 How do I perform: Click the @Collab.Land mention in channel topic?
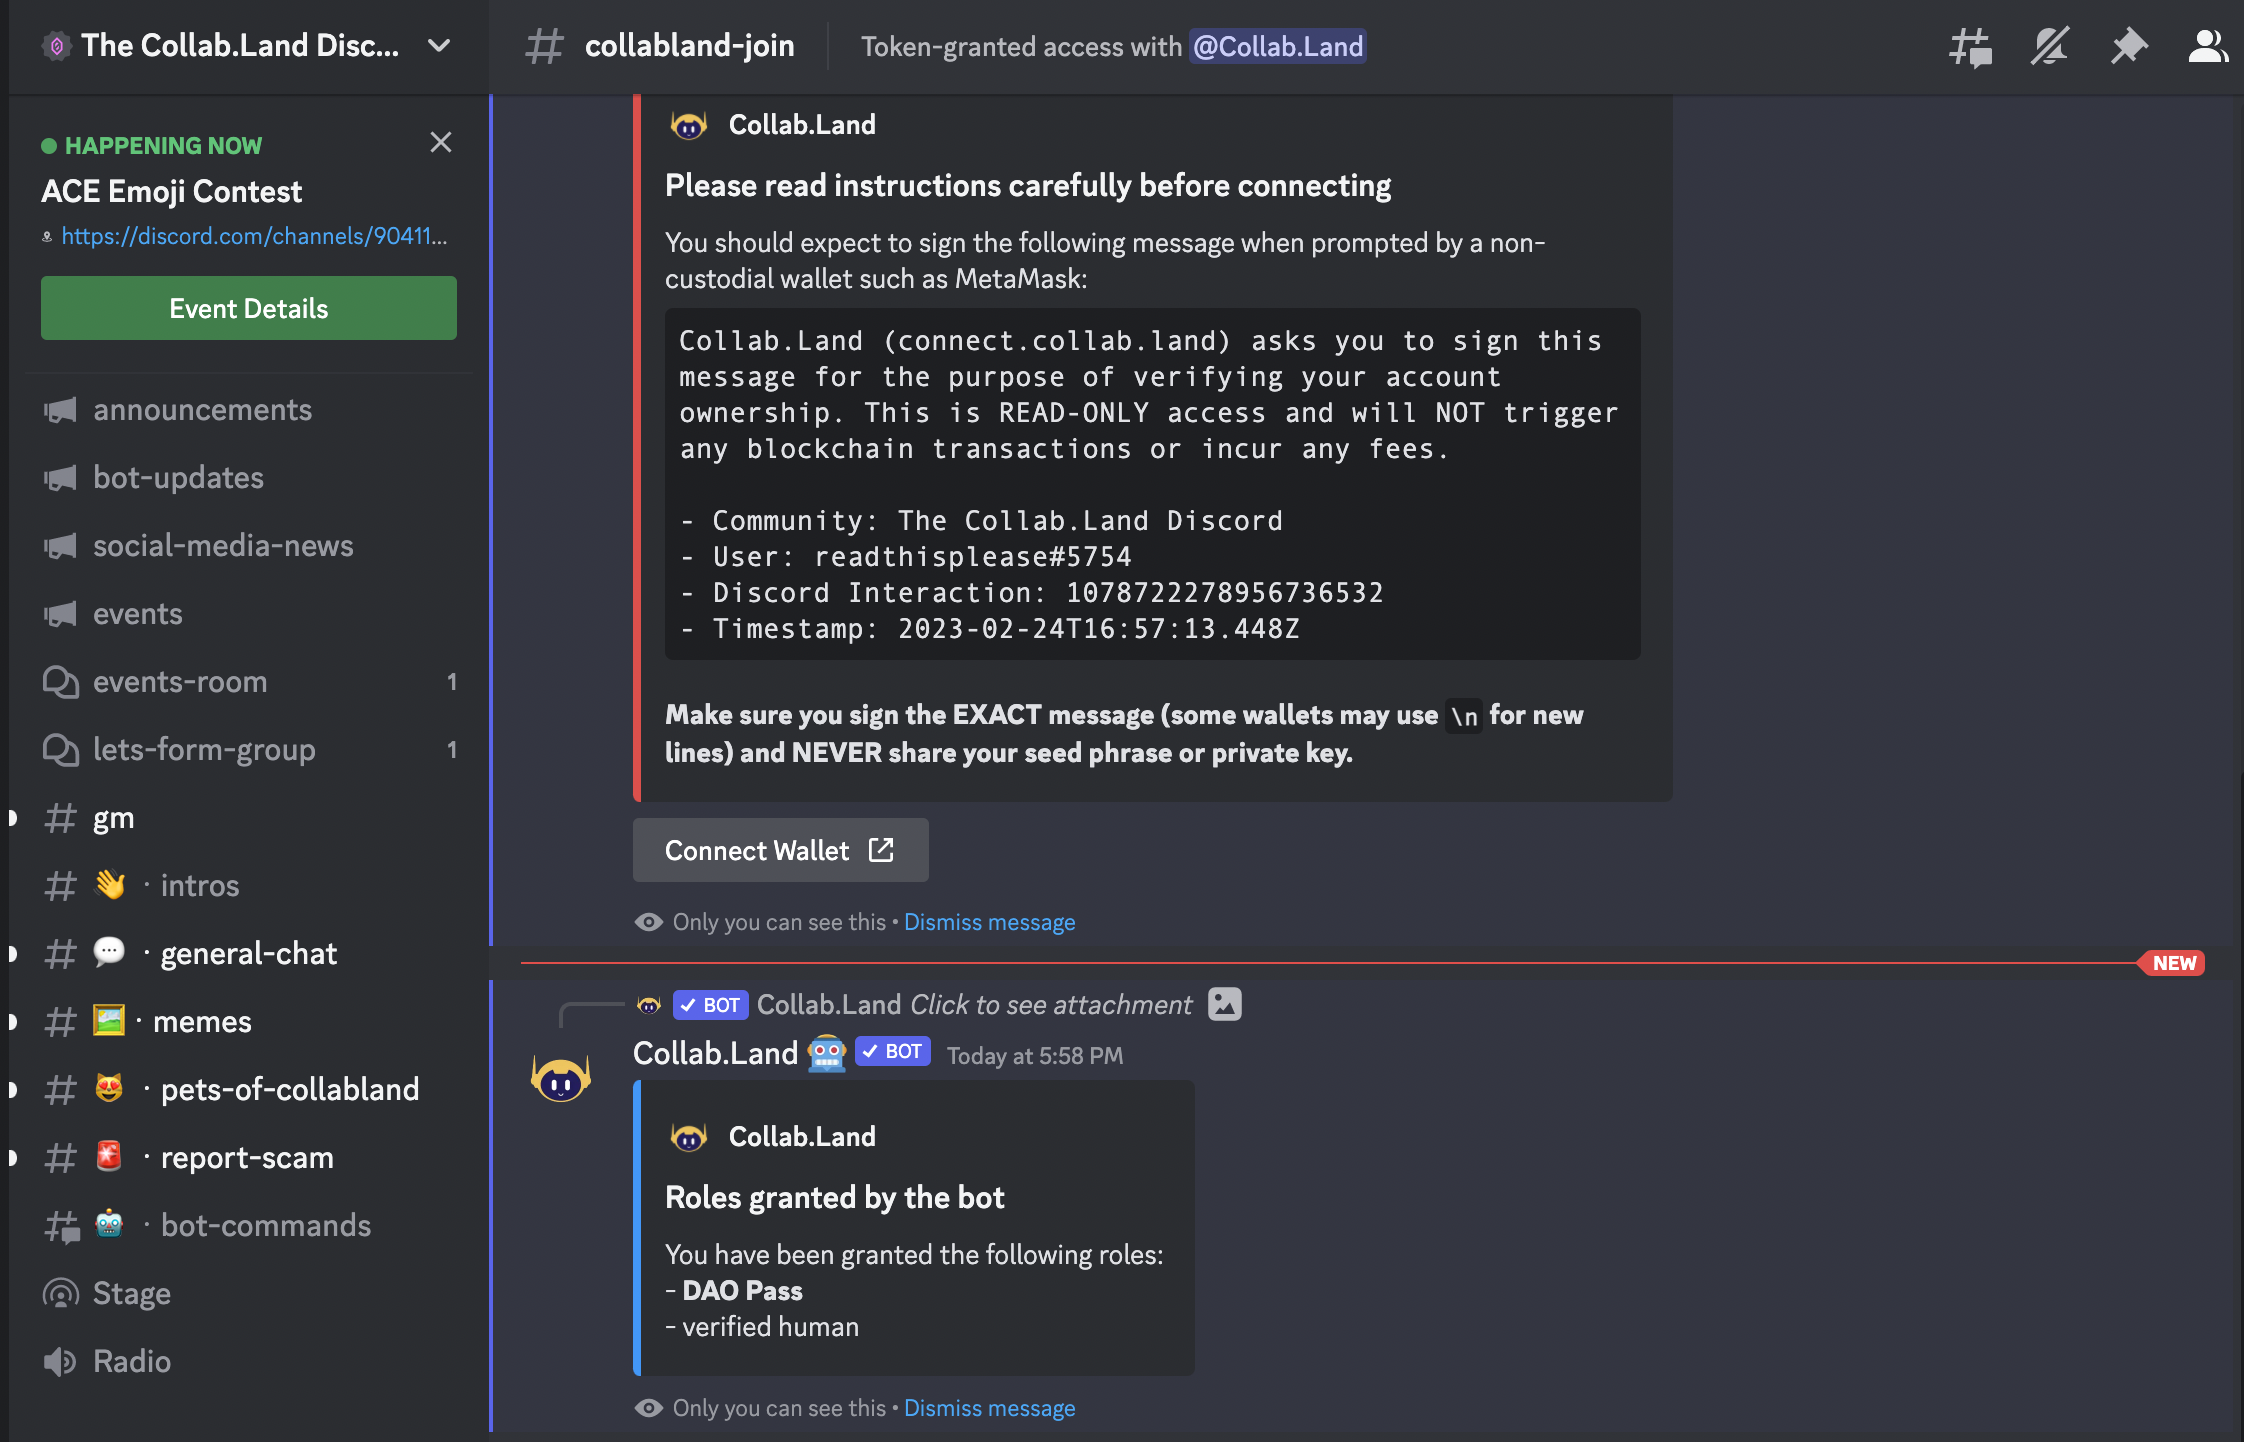pos(1278,46)
